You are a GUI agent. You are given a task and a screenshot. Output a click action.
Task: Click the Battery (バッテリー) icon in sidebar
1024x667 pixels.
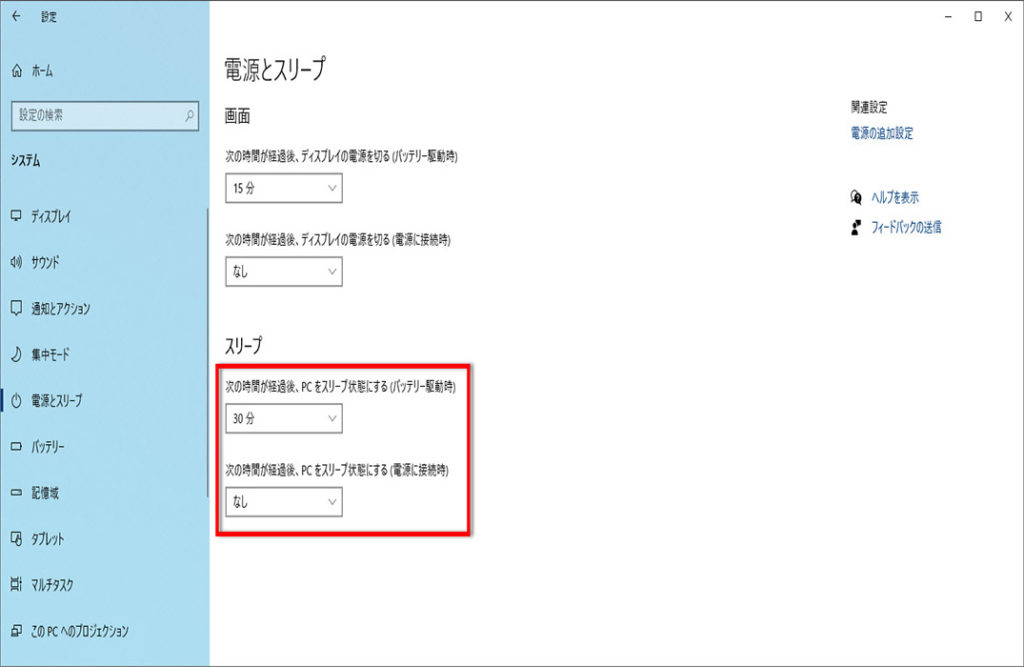pyautogui.click(x=16, y=447)
